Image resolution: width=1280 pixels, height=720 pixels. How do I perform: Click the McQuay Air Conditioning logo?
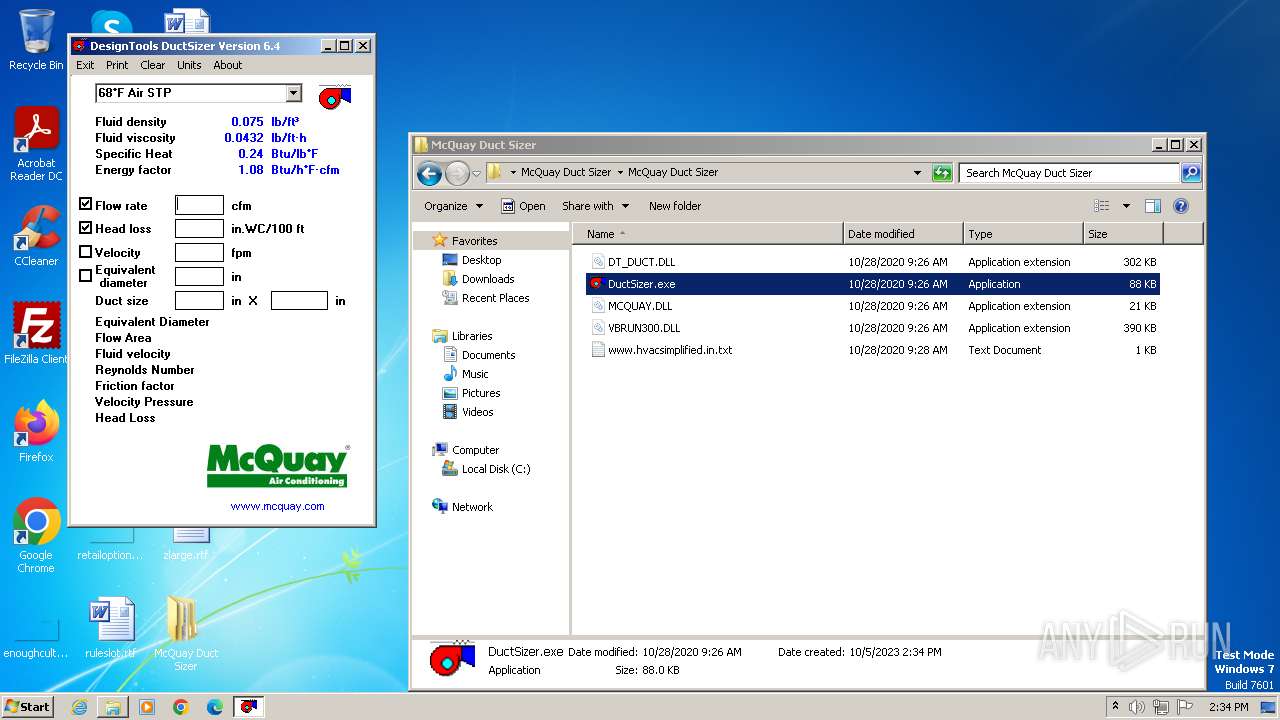coord(278,466)
